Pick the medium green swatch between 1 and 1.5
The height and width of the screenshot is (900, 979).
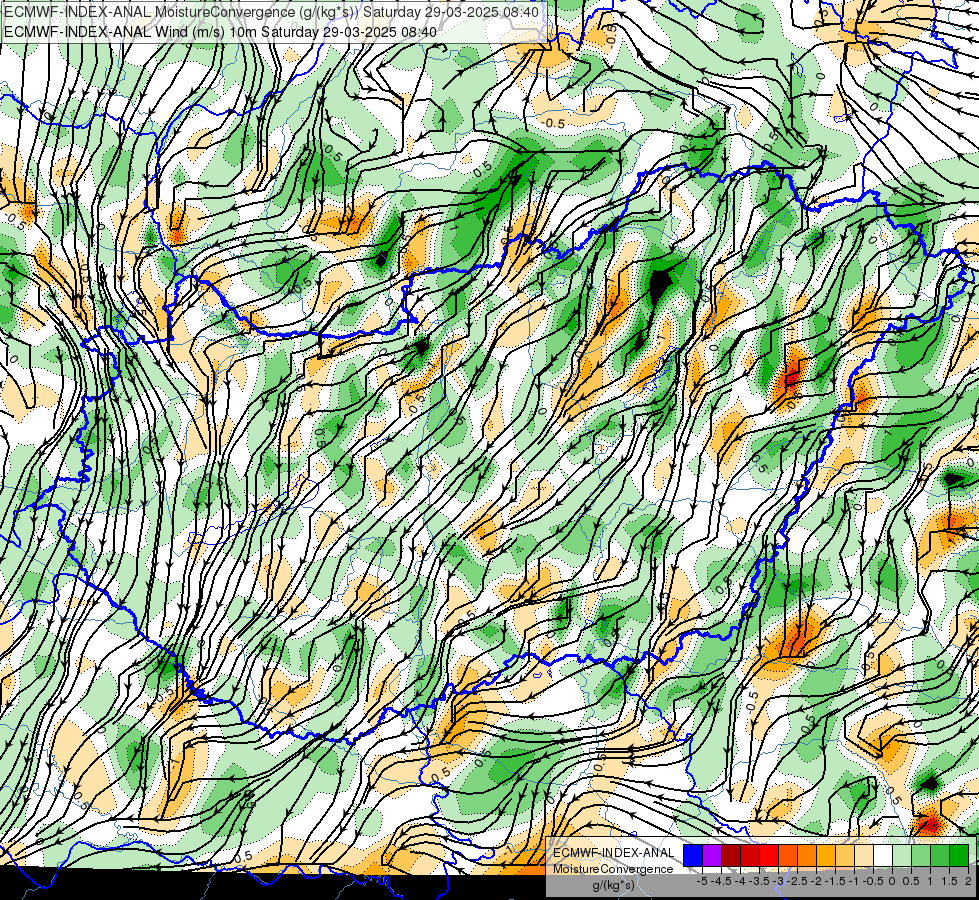coord(940,855)
